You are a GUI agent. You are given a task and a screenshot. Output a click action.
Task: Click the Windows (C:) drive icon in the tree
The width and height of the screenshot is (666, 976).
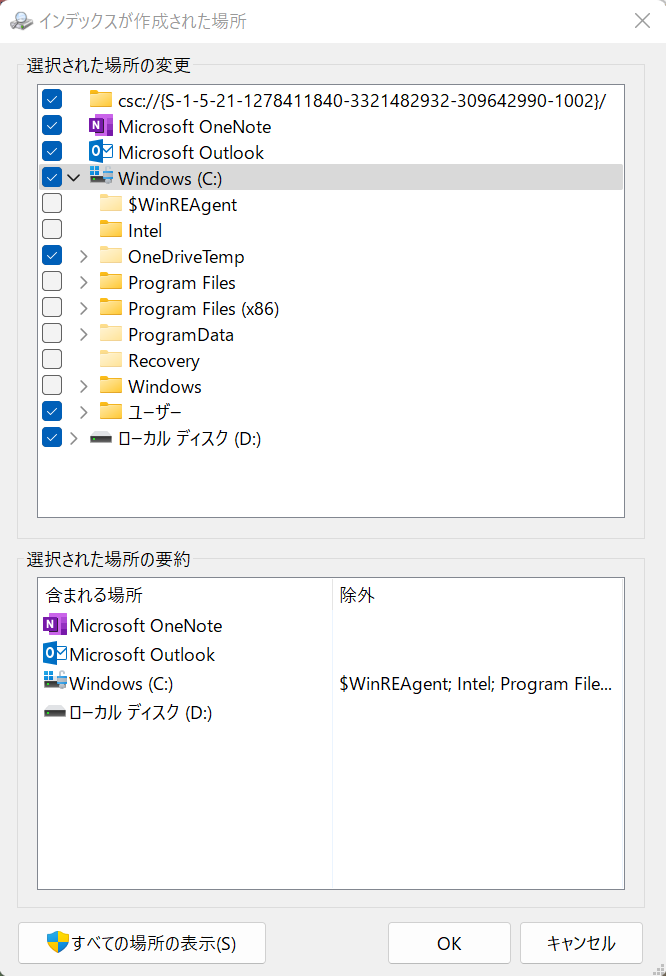101,176
